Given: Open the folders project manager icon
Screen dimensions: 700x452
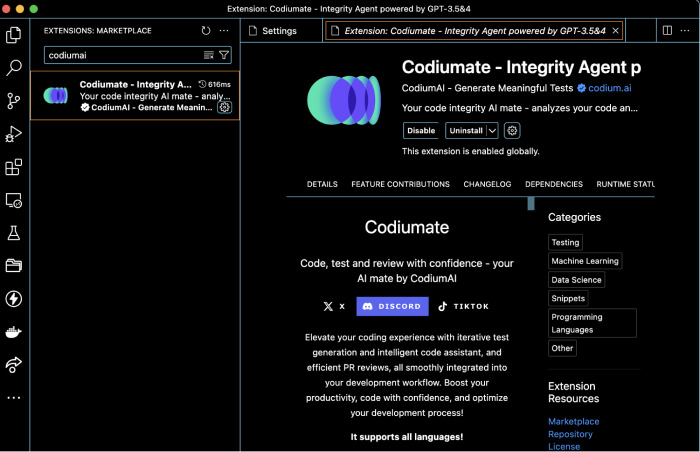Looking at the screenshot, I should tap(14, 266).
